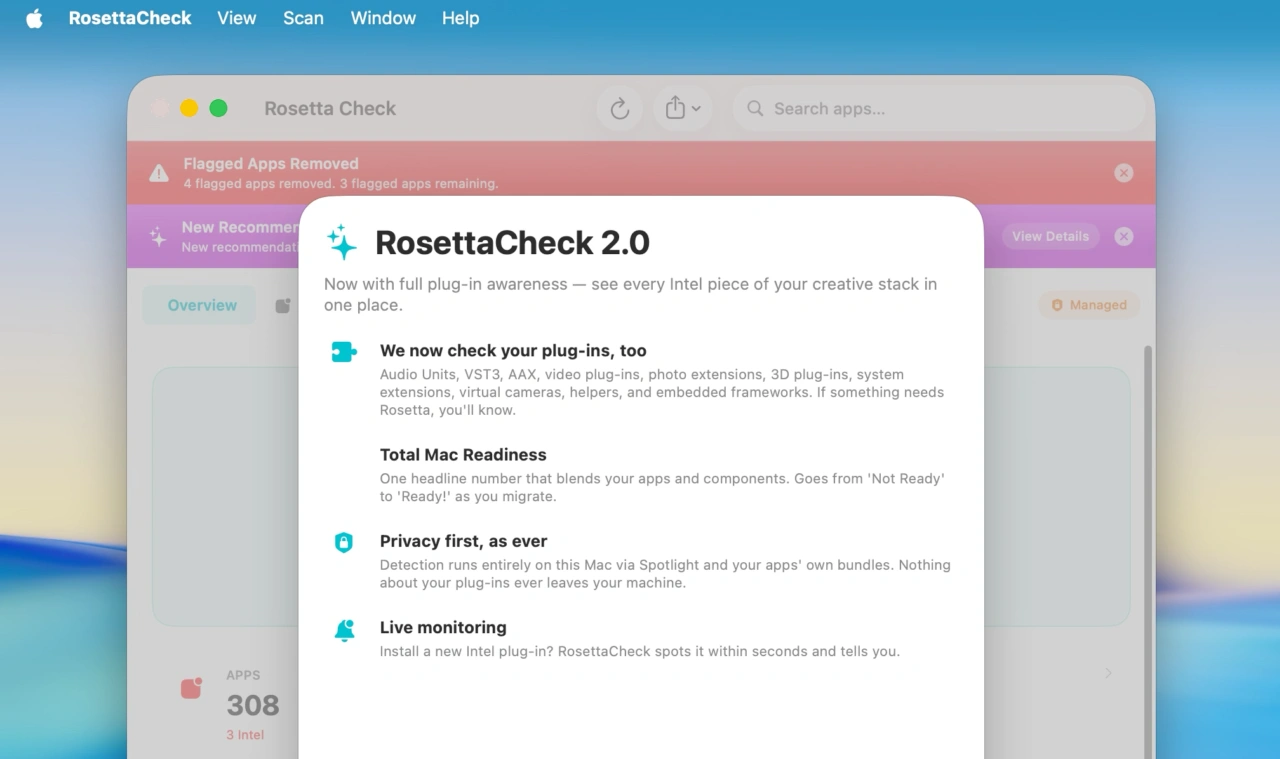Click the main window vertical scrollbar
This screenshot has width=1280, height=759.
coord(1147,550)
